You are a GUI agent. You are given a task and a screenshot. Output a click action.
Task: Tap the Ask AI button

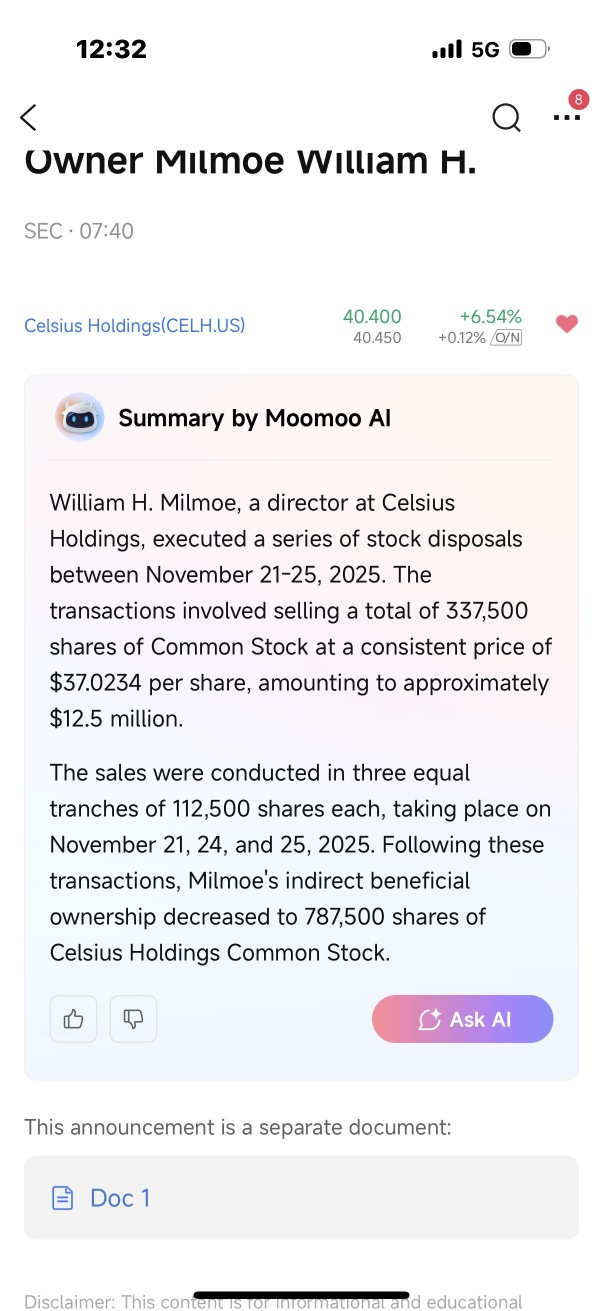462,1019
